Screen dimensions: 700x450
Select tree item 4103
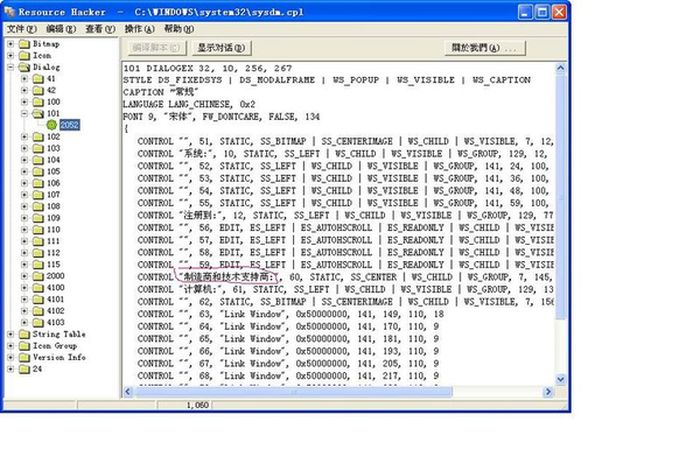click(55, 322)
